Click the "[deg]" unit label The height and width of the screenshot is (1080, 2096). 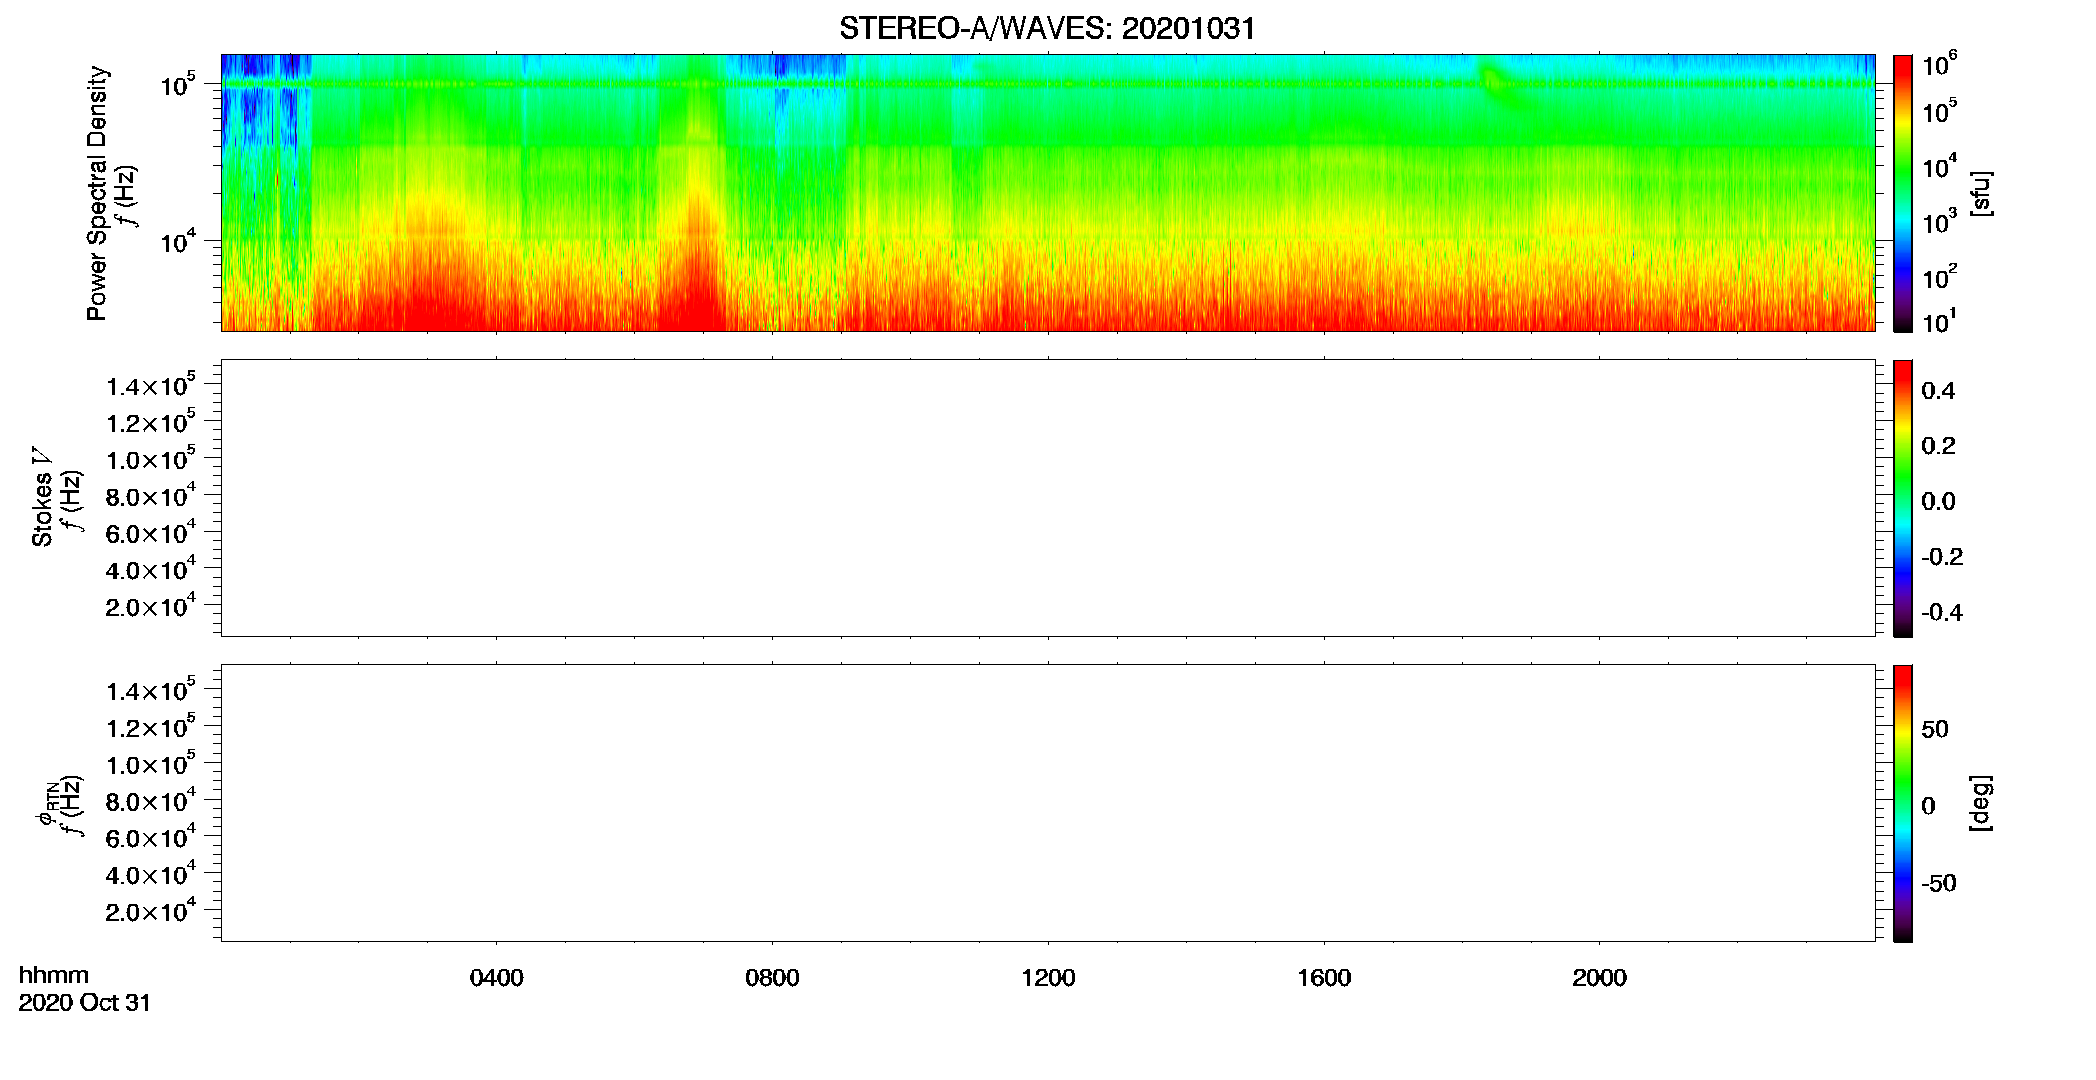tap(1981, 803)
